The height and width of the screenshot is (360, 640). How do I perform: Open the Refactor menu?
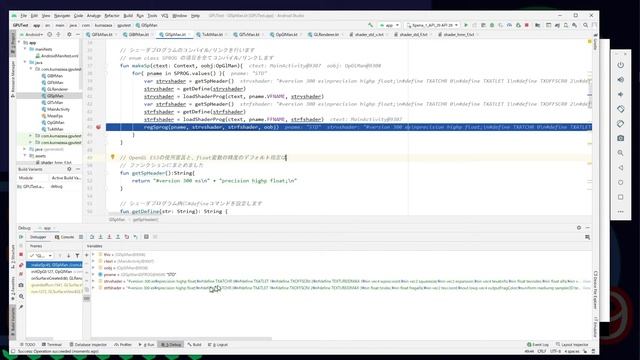(x=112, y=16)
